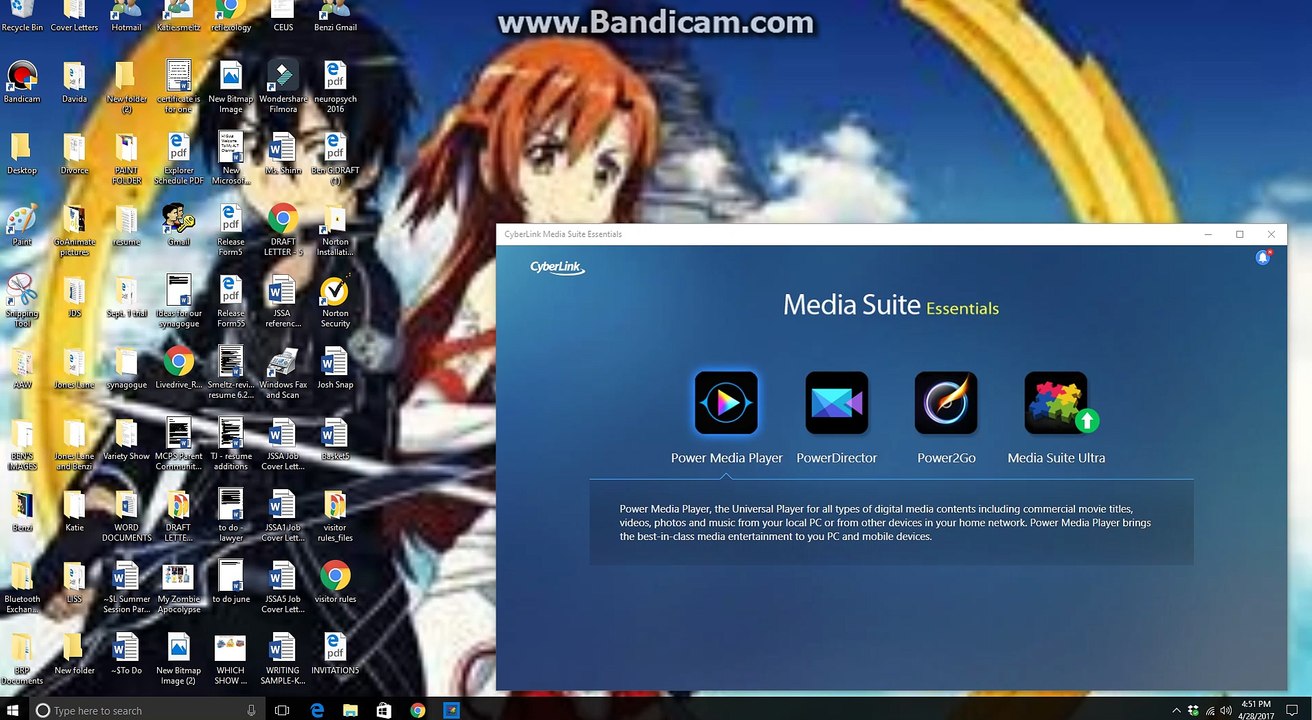
Task: Select the Ms. Shinn Word document
Action: click(x=283, y=154)
